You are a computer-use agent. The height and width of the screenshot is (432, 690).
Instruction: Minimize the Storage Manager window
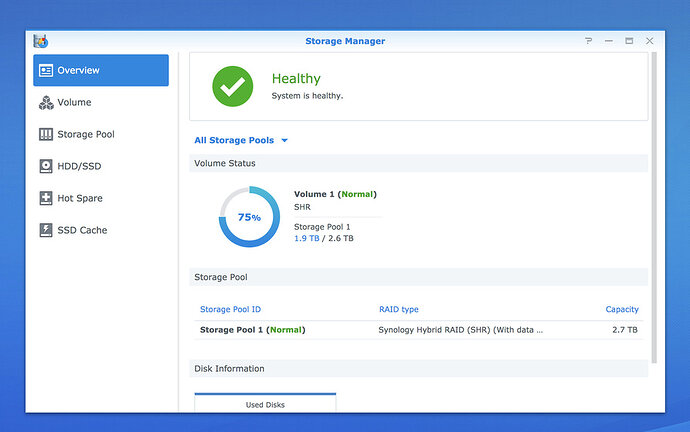coord(609,41)
